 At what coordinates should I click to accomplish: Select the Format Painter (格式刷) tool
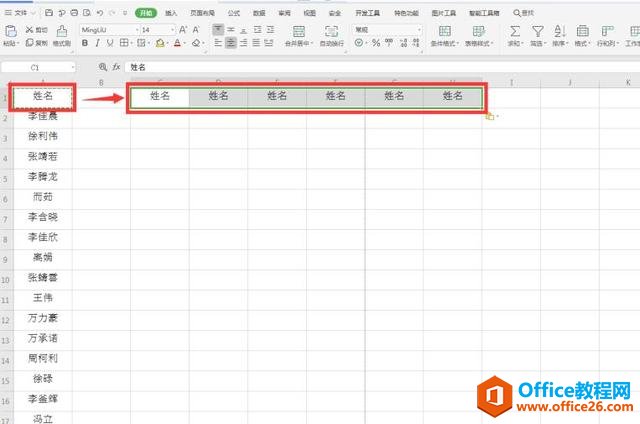pos(61,38)
